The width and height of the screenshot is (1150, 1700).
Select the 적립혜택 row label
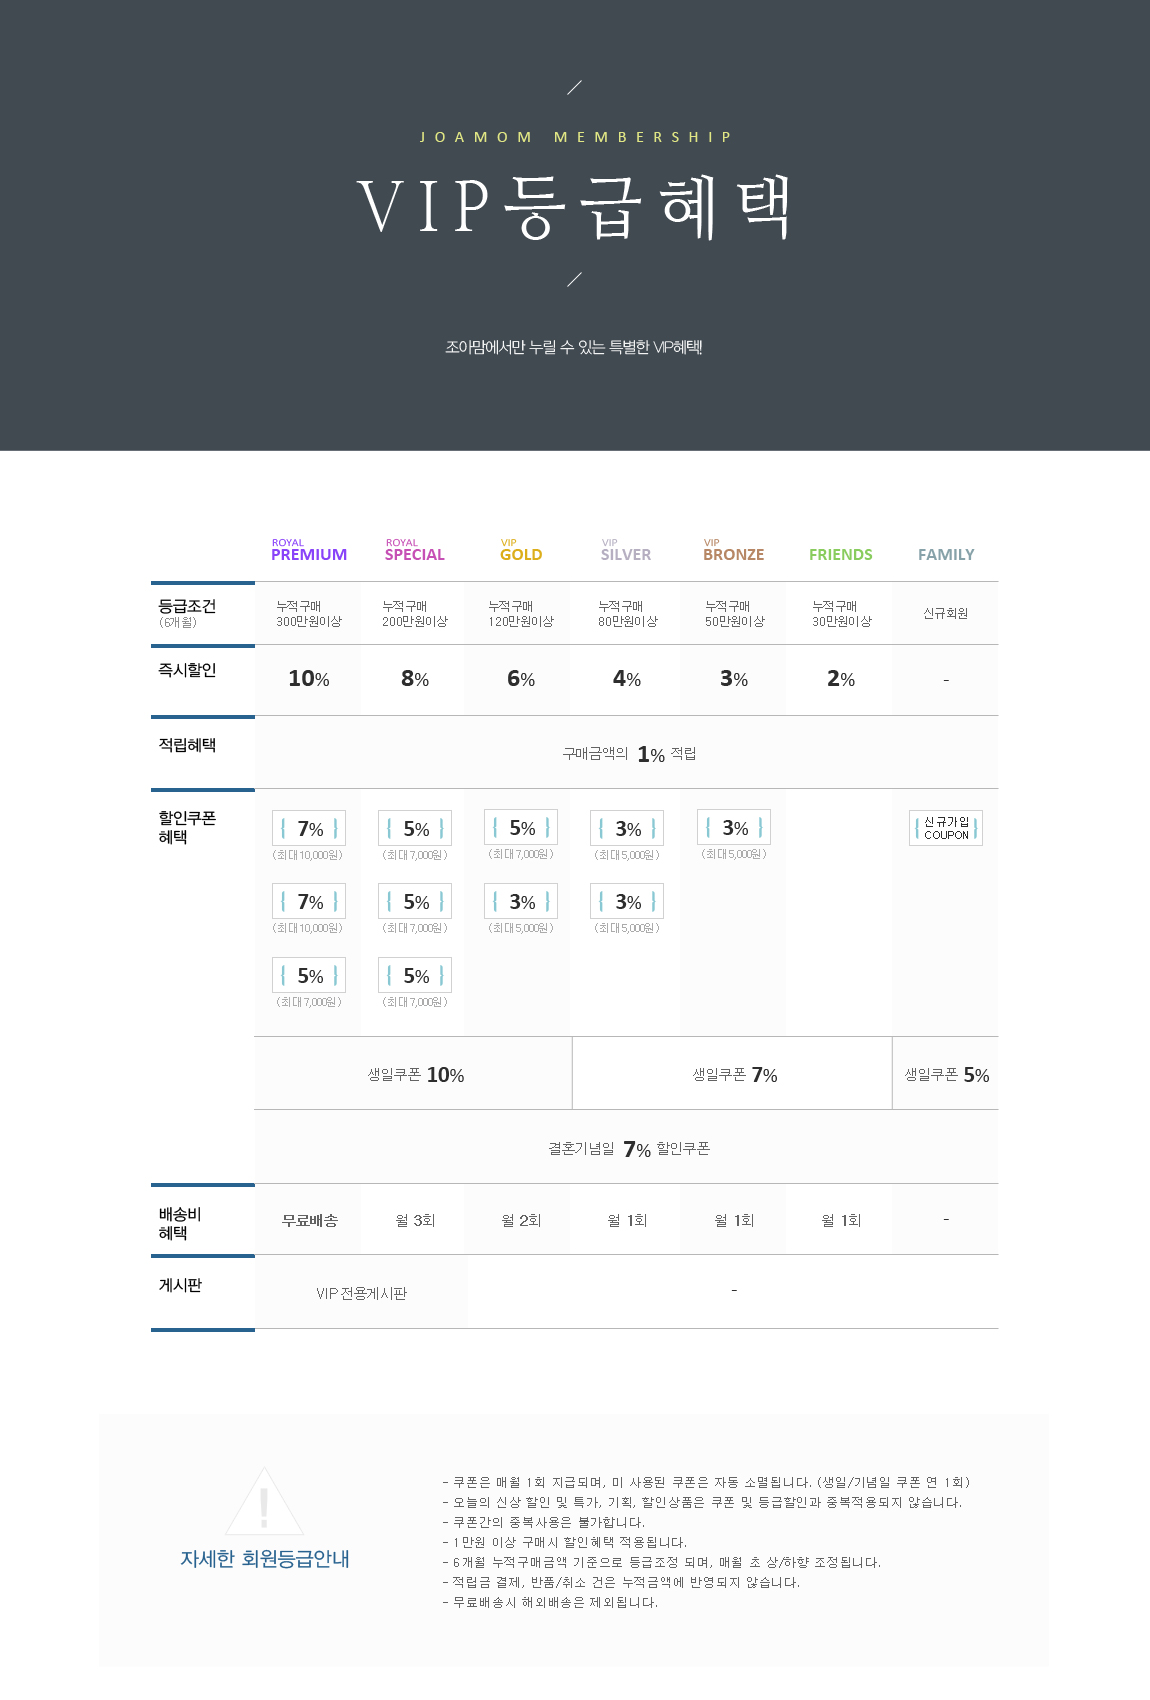(187, 745)
